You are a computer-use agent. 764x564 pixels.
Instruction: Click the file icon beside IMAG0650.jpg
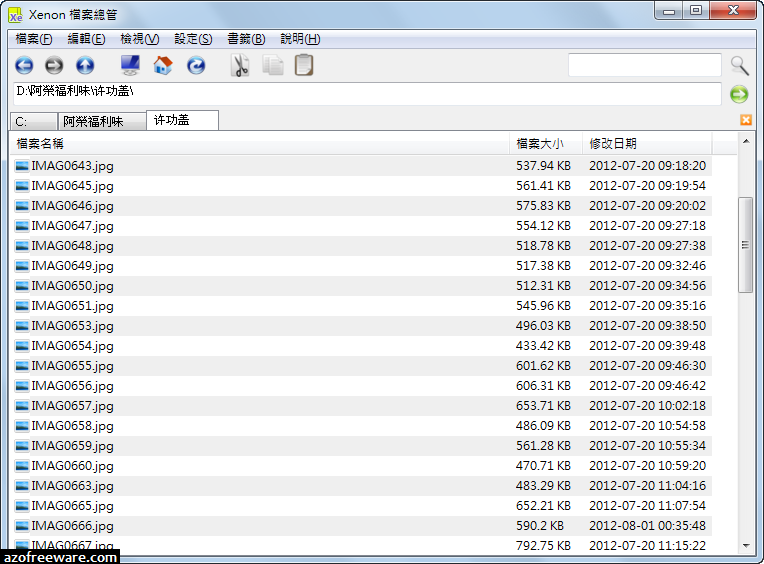(22, 286)
